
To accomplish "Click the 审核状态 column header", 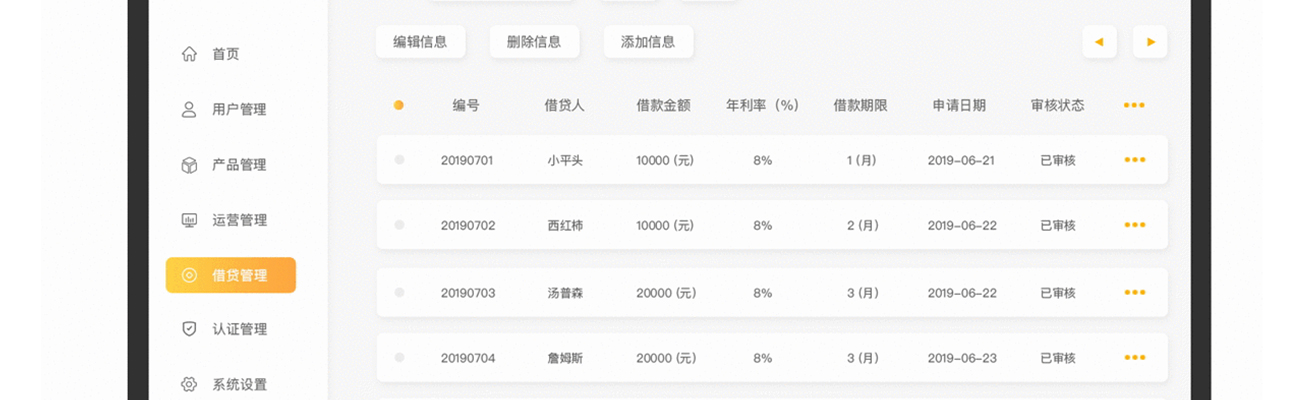I will click(x=1058, y=105).
